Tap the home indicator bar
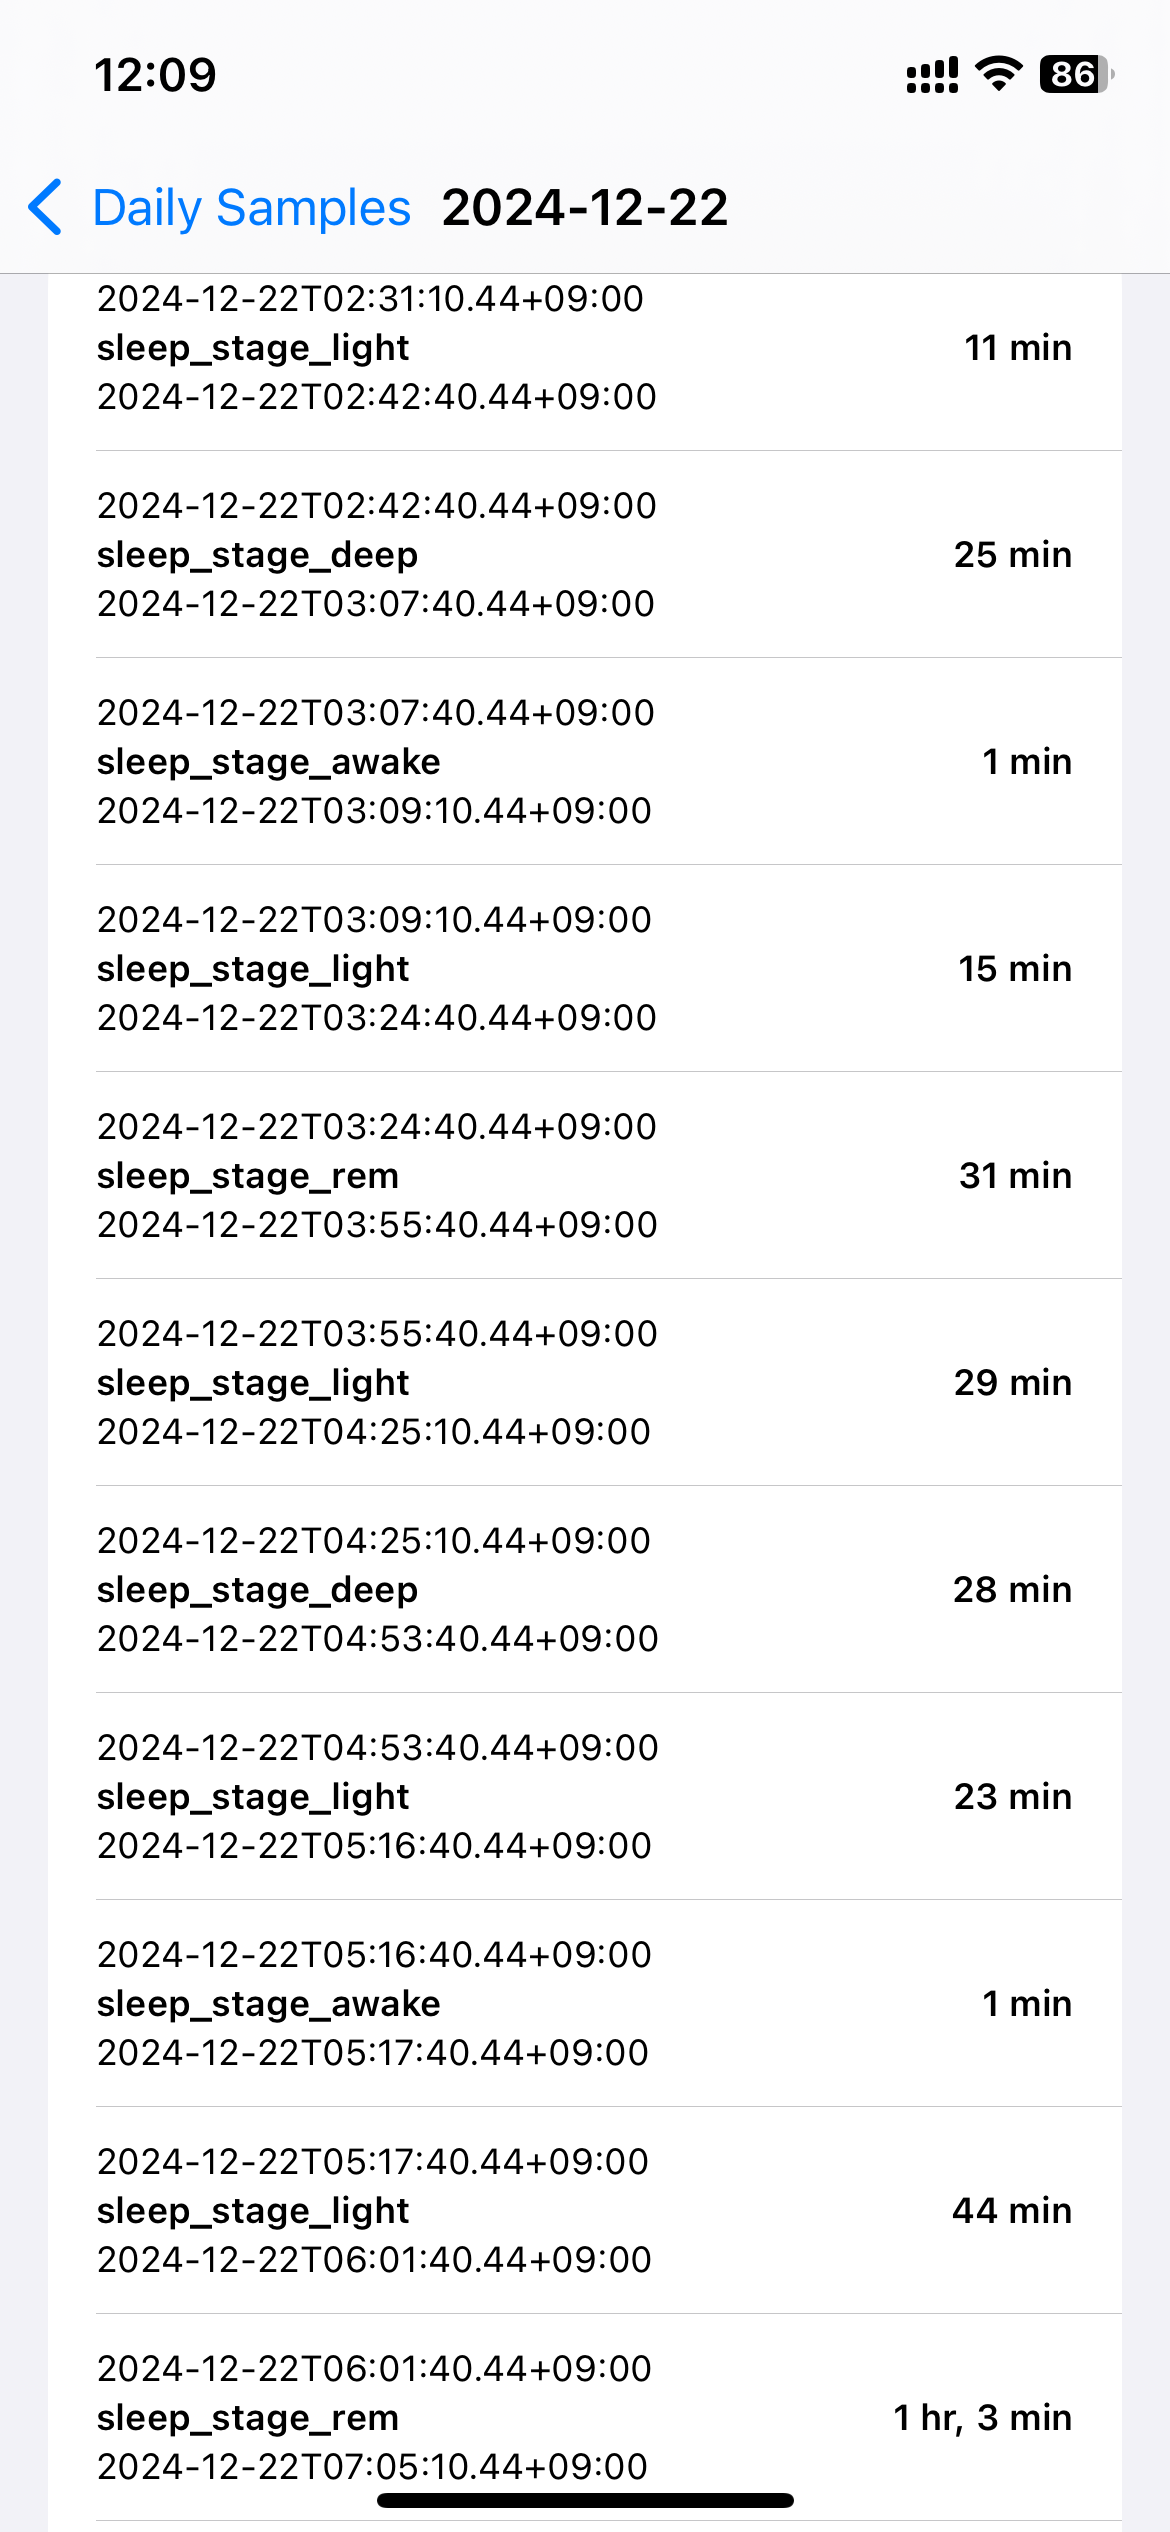The width and height of the screenshot is (1170, 2532). tap(585, 2500)
